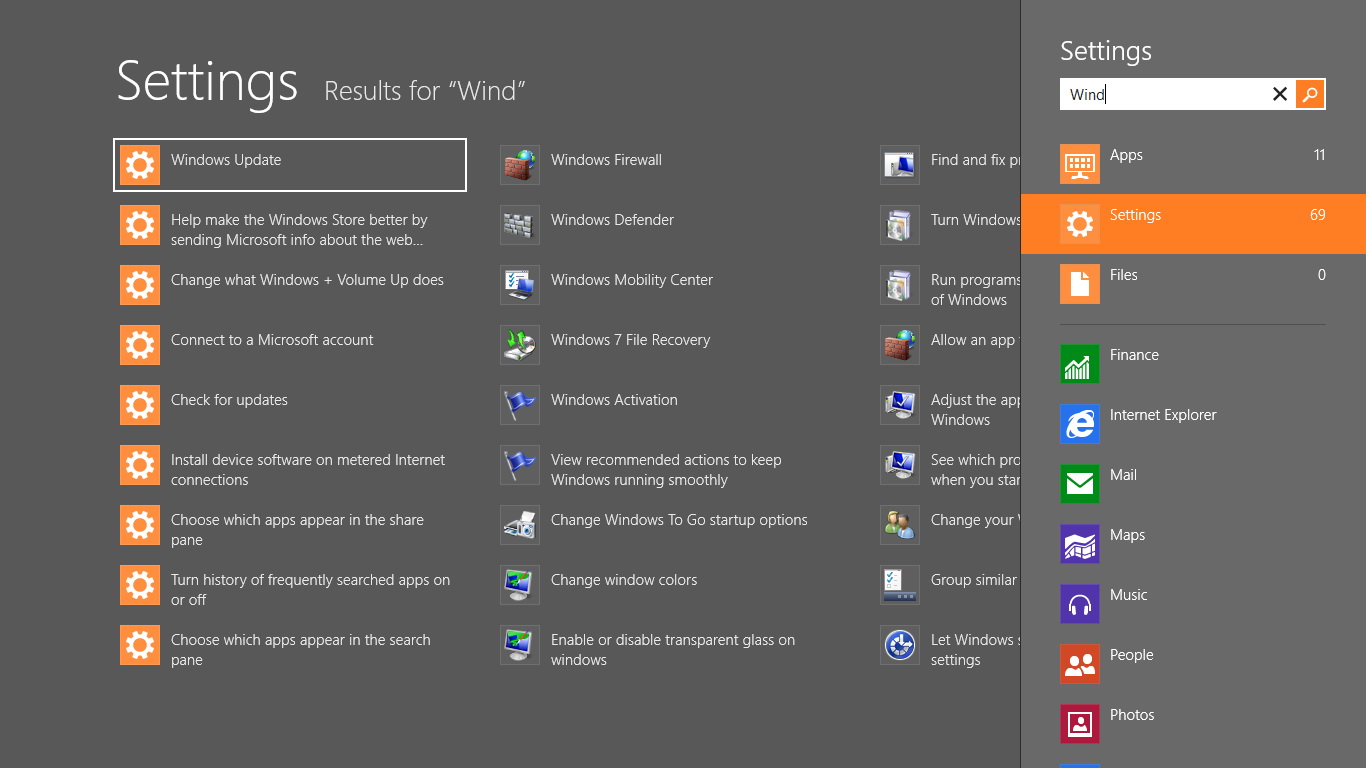Select the Music app headphones icon

coord(1080,604)
